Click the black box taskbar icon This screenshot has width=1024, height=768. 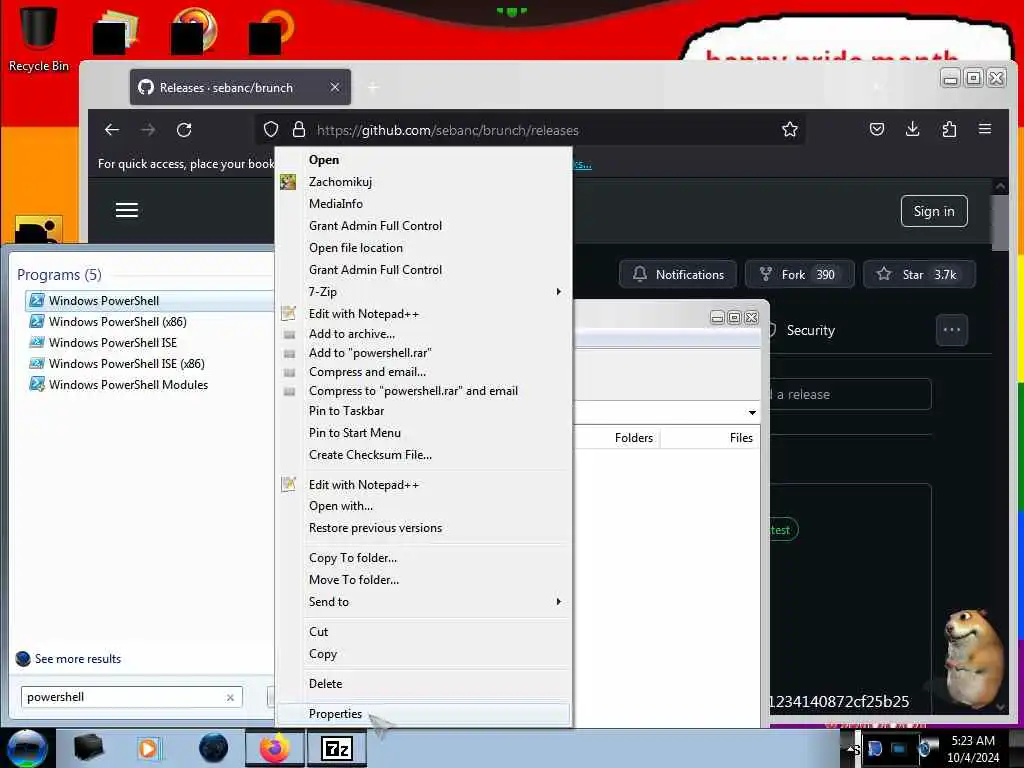point(88,748)
